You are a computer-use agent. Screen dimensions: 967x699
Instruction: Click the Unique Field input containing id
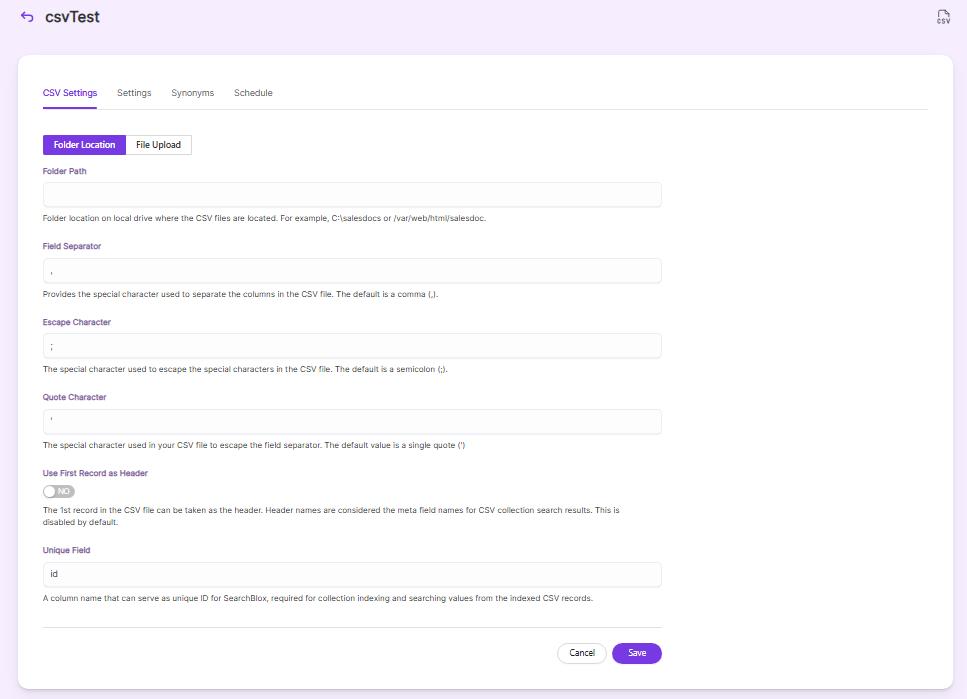(x=352, y=574)
